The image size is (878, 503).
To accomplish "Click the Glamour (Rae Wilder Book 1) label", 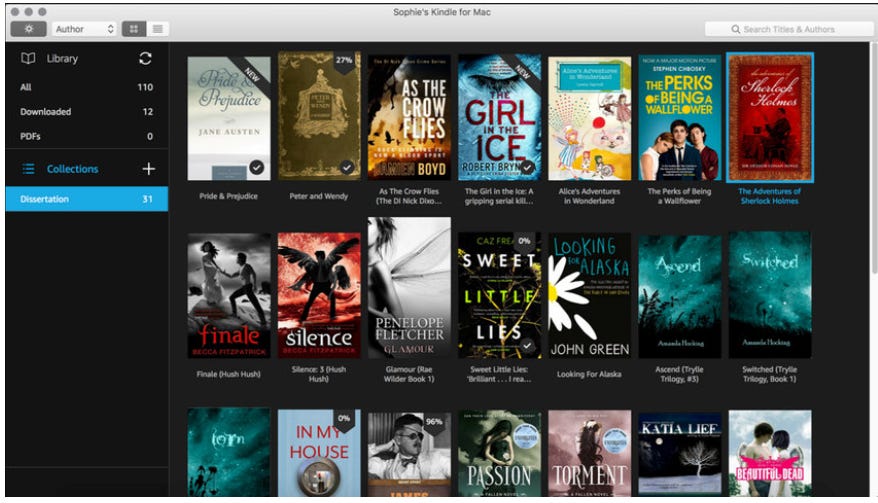I will (x=409, y=374).
